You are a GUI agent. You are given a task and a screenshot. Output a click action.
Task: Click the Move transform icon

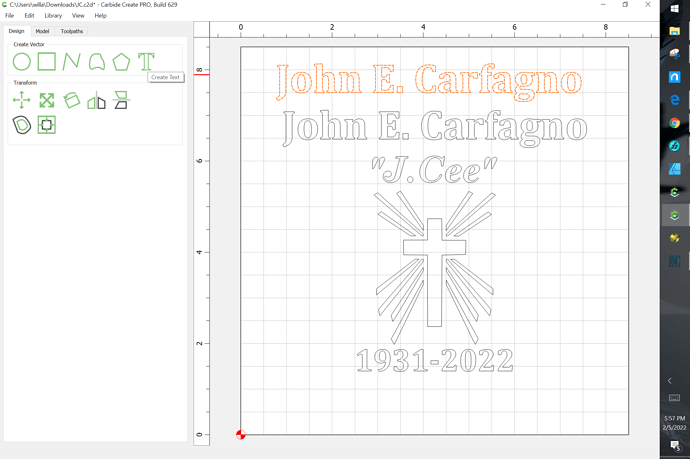22,100
